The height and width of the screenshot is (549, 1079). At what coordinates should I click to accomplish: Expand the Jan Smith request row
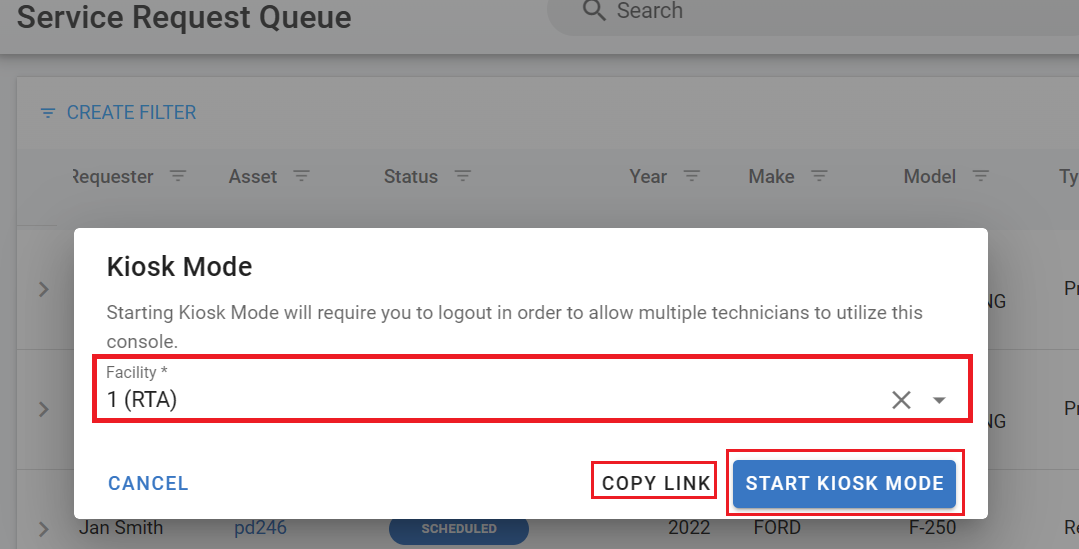click(x=43, y=528)
